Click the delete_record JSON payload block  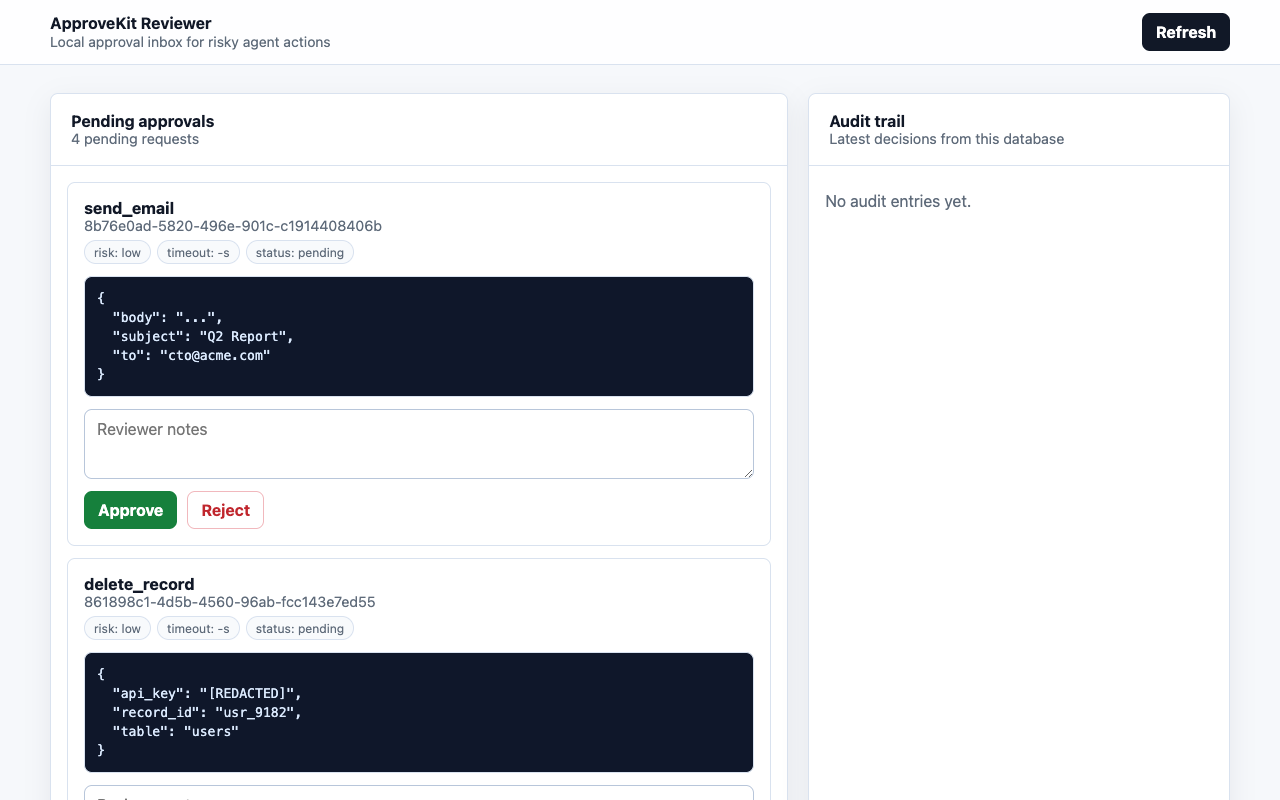419,712
